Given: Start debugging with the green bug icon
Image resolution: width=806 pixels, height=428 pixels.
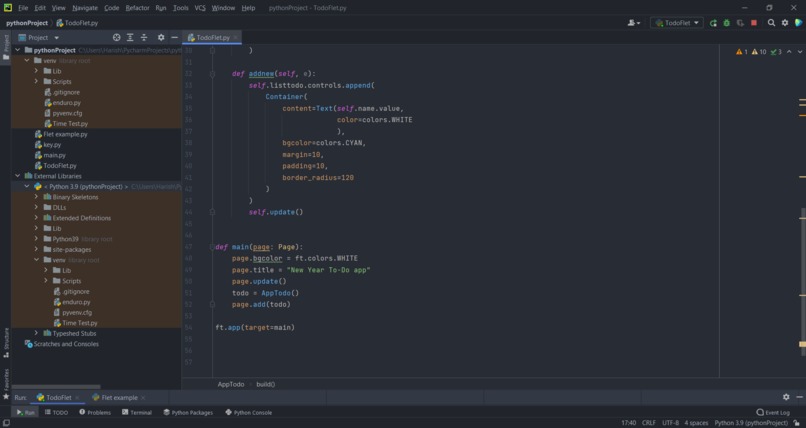Looking at the screenshot, I should coord(726,23).
